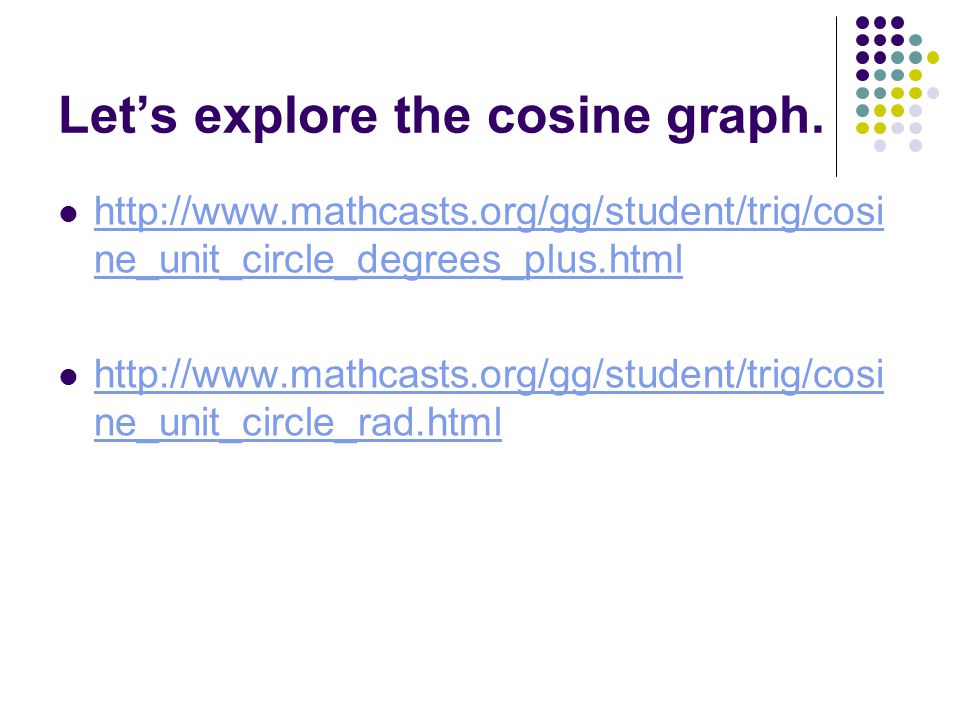
Task: Click the word "the" in the slide title
Action: click(x=432, y=114)
